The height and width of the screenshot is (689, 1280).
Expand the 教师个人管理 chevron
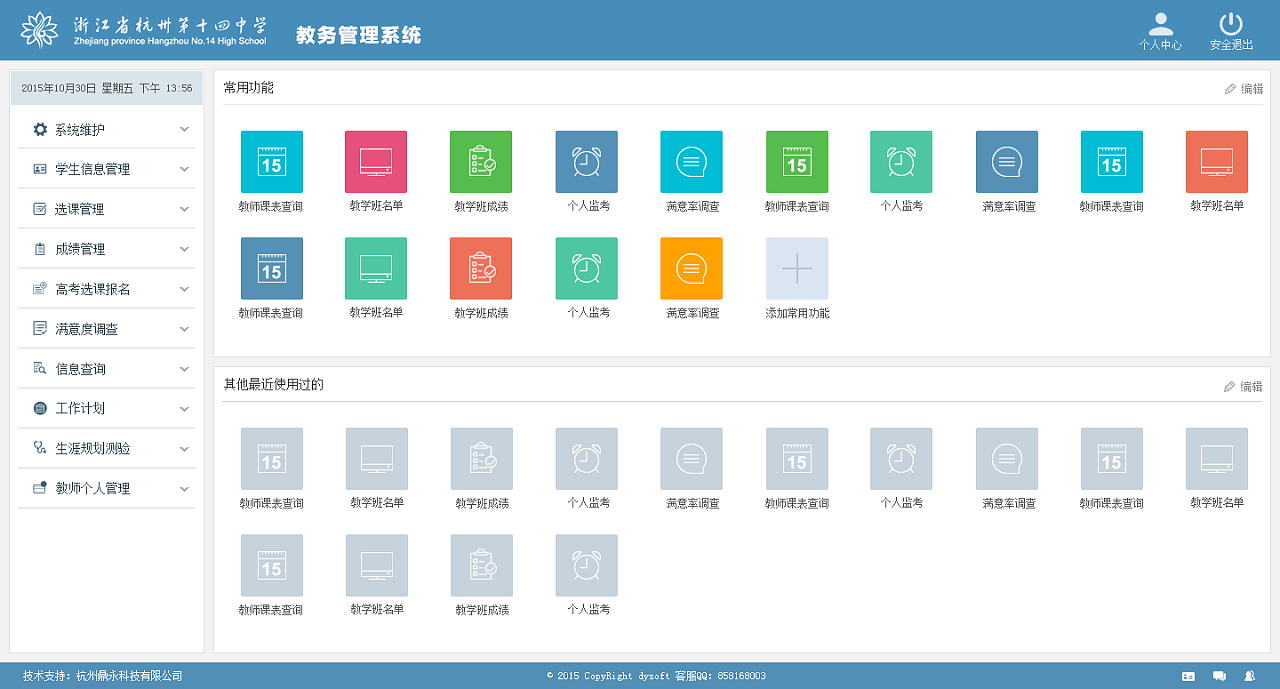184,488
